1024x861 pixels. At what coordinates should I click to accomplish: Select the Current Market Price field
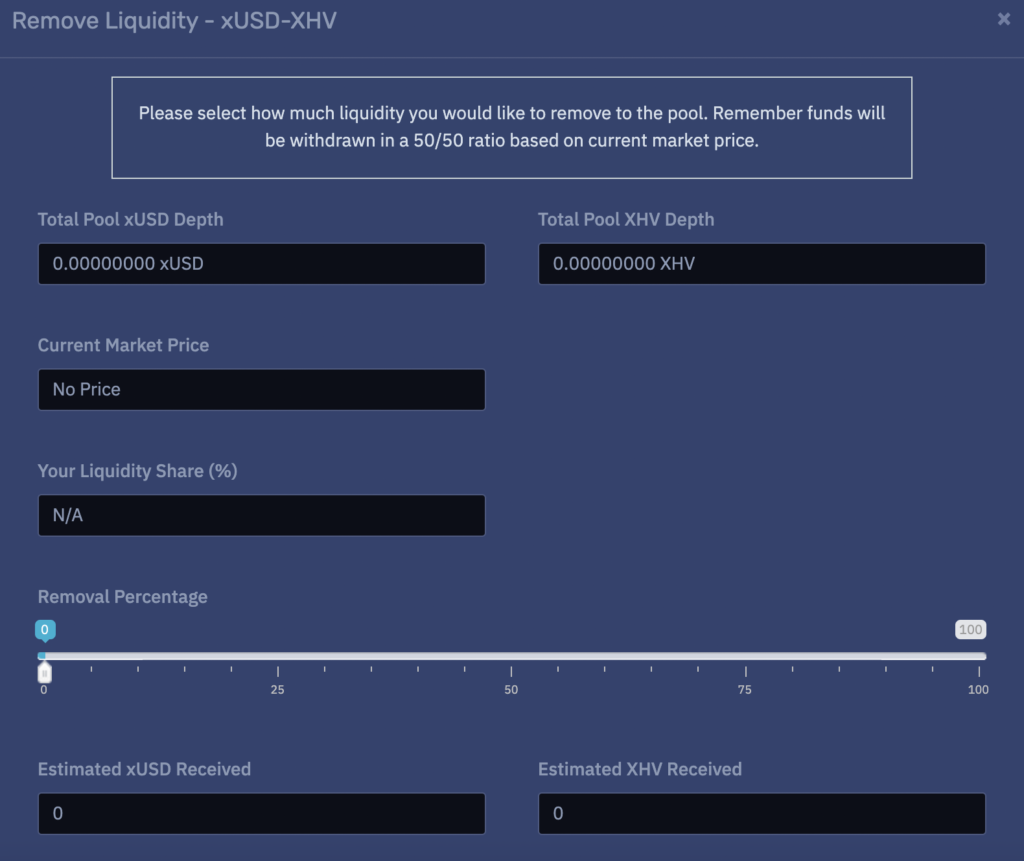[261, 389]
